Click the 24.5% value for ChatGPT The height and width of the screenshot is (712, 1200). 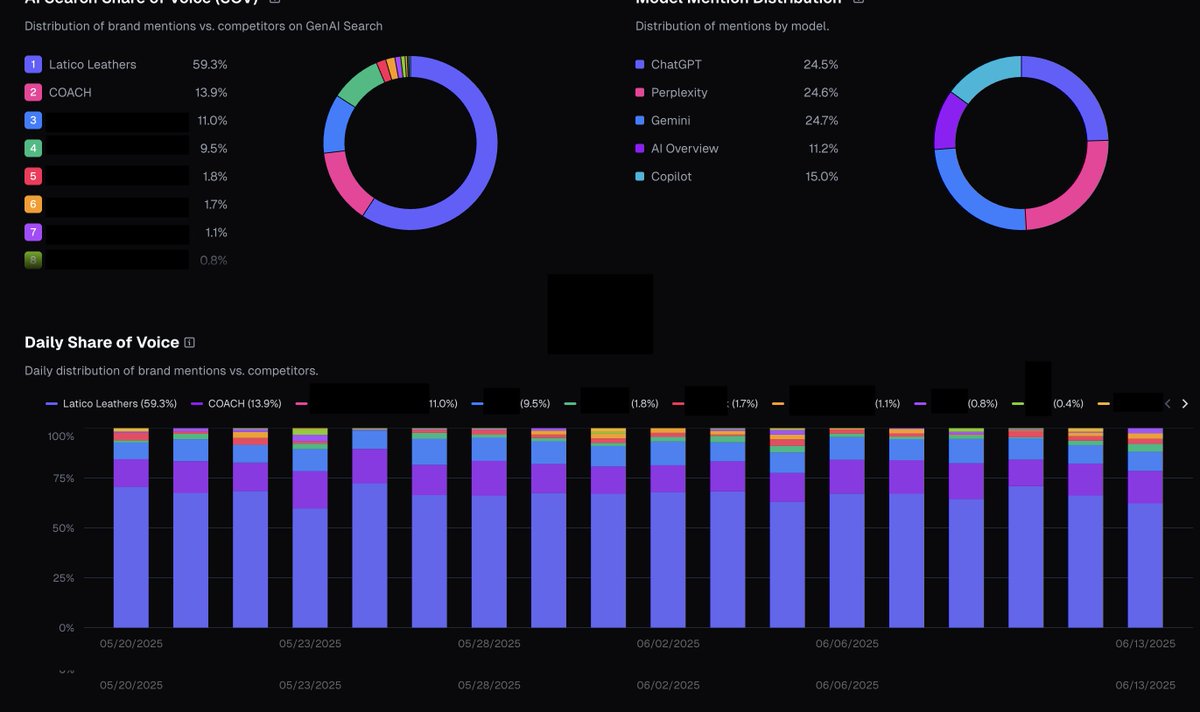[821, 64]
